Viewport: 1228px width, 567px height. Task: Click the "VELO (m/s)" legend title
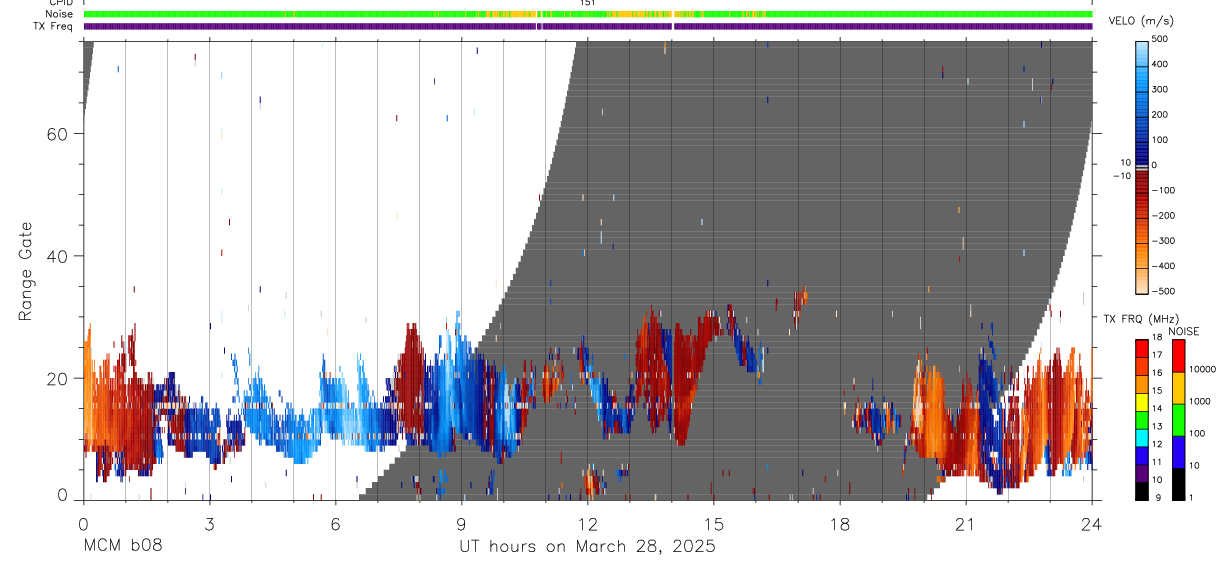click(1141, 21)
